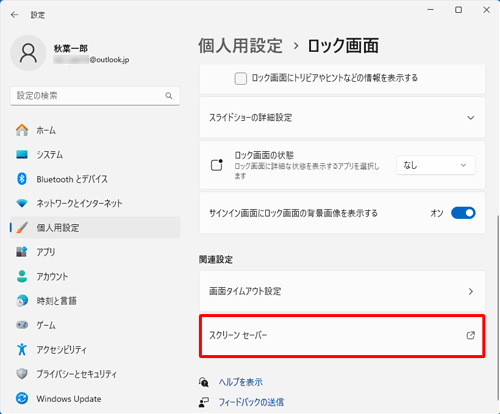Click the ロック画面の状態 app icon
Image resolution: width=500 pixels, height=414 pixels.
[217, 165]
